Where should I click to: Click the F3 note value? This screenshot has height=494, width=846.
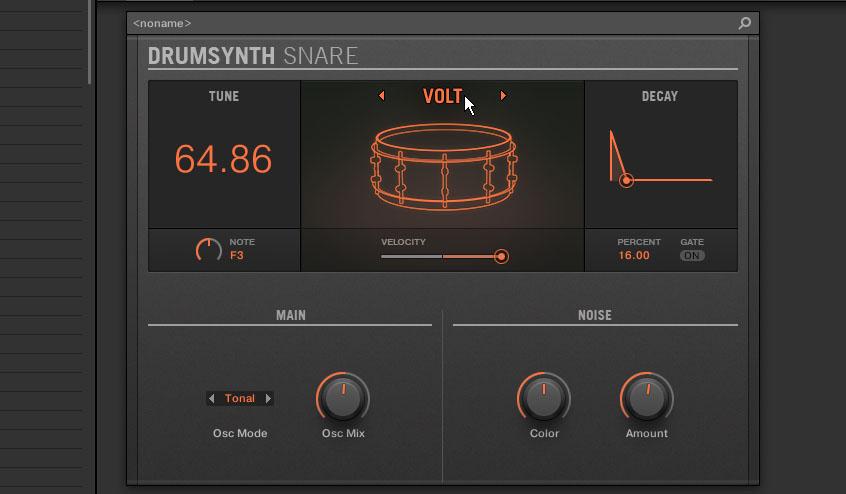click(237, 256)
